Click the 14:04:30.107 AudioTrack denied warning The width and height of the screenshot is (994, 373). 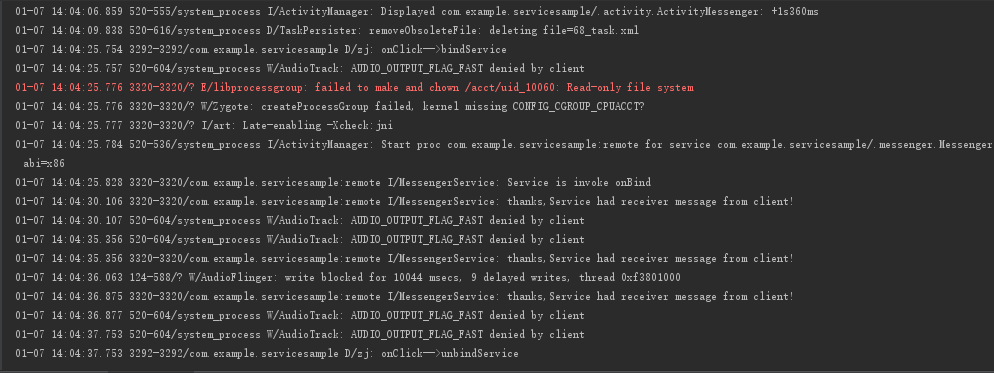coord(300,221)
